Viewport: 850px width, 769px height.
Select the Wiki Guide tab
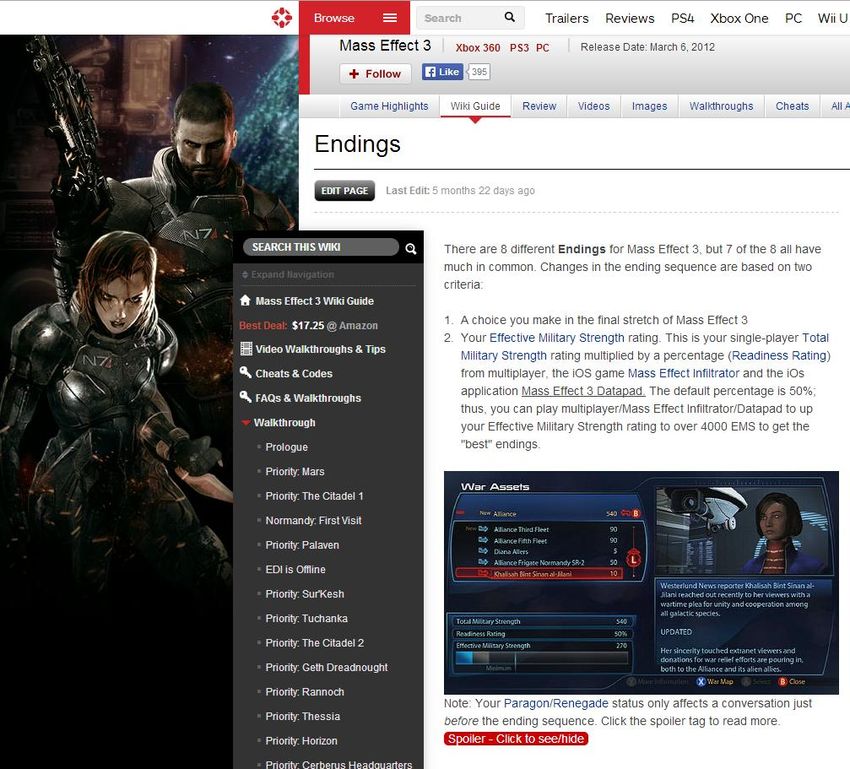coord(475,106)
